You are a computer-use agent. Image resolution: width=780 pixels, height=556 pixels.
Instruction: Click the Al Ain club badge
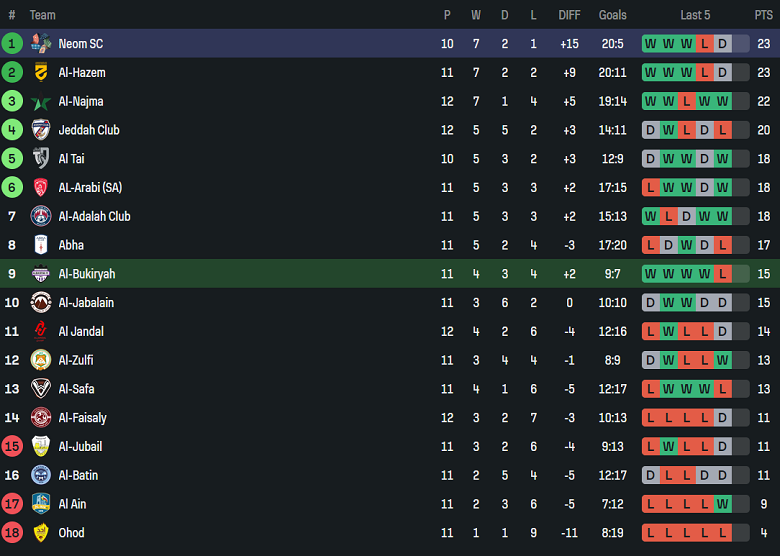tap(41, 504)
